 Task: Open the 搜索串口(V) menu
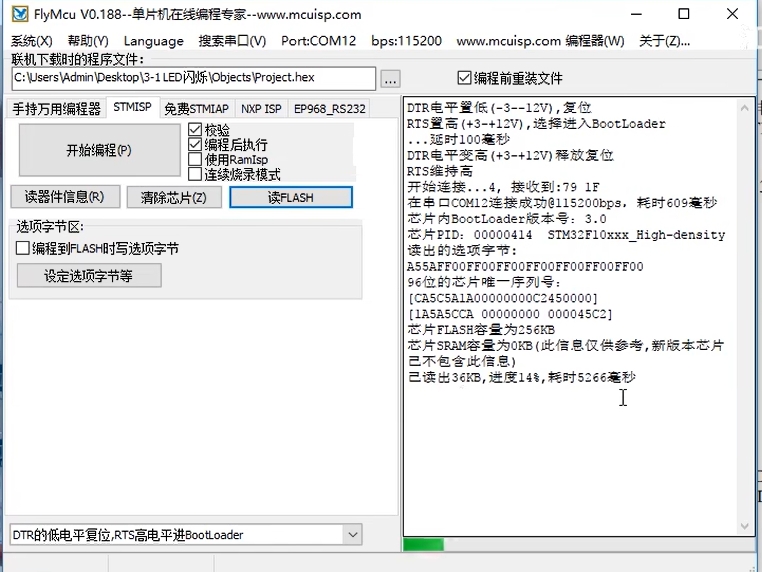(x=232, y=41)
